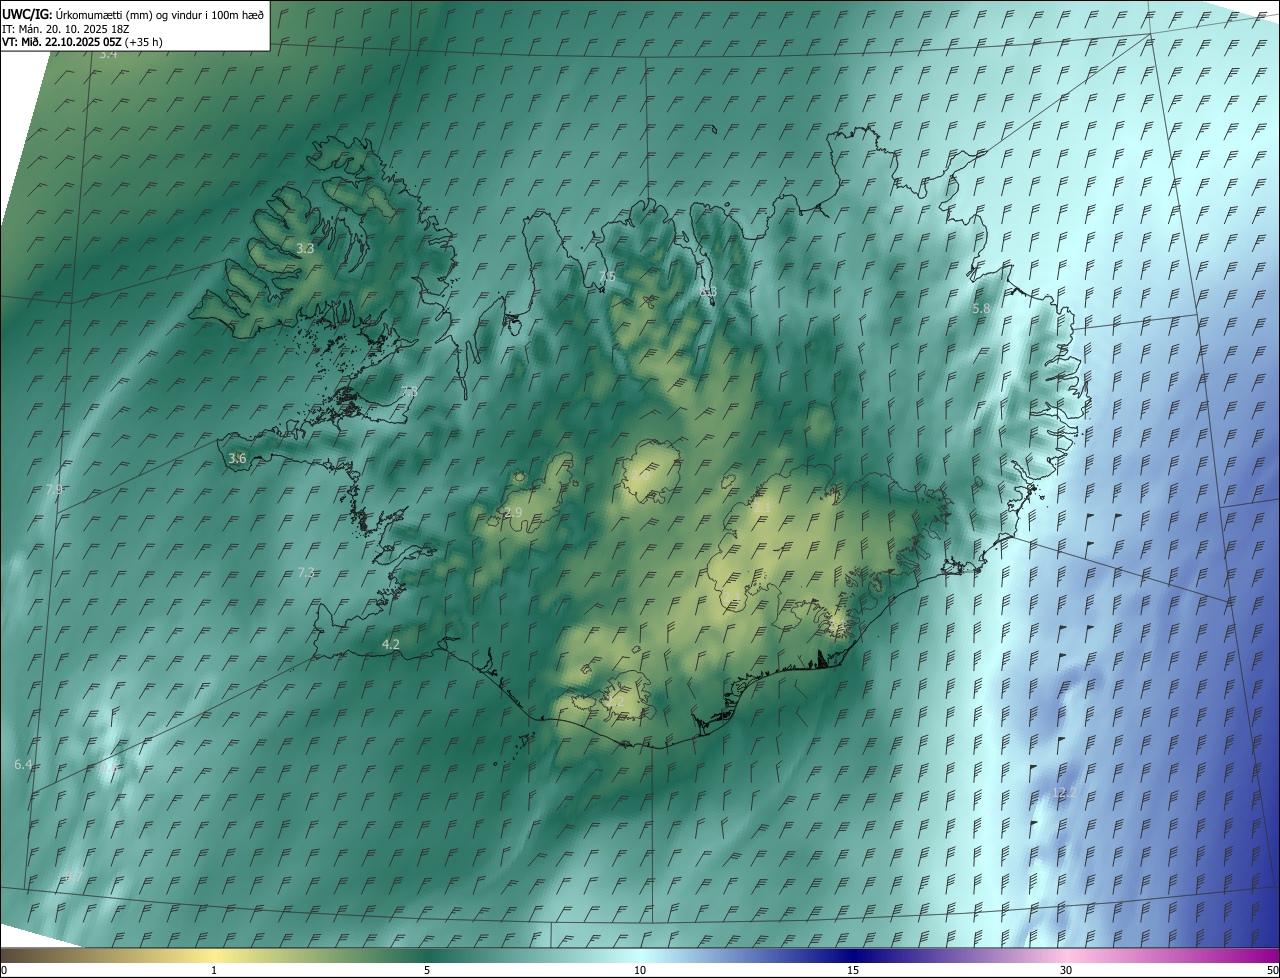Click the title line beginning 'UWC/IG: Úrkomumætti'

coord(133,14)
